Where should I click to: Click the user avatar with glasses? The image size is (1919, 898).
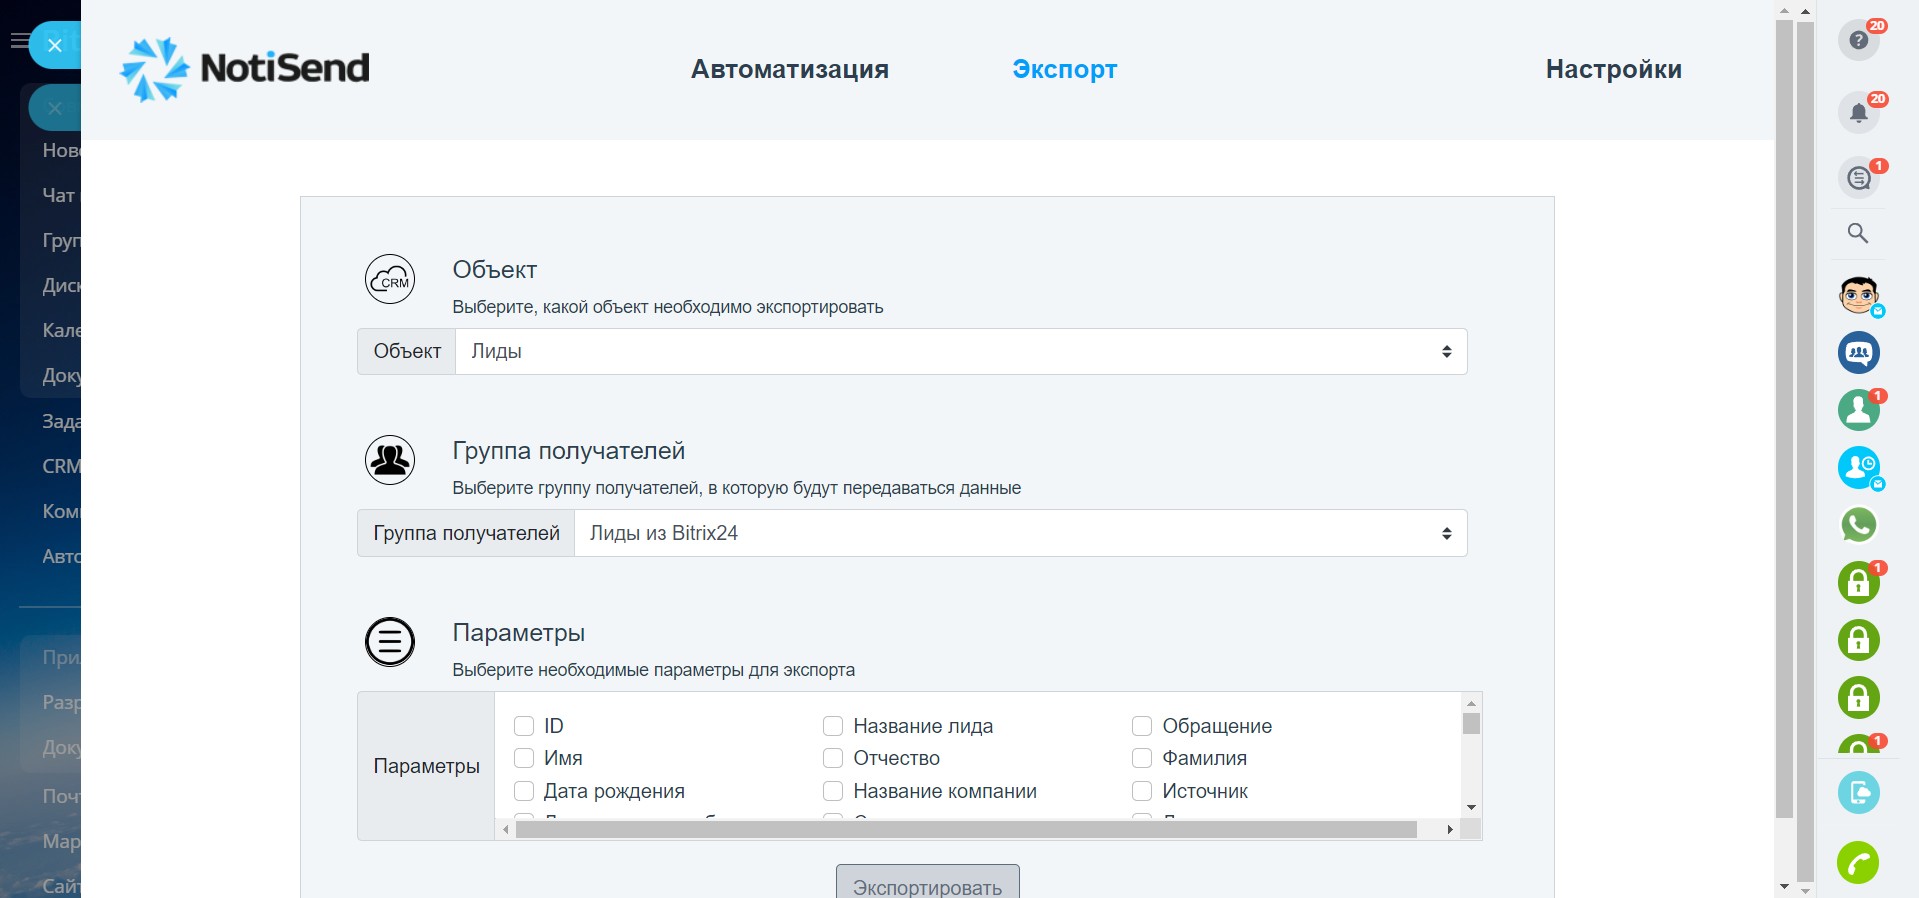(1858, 295)
